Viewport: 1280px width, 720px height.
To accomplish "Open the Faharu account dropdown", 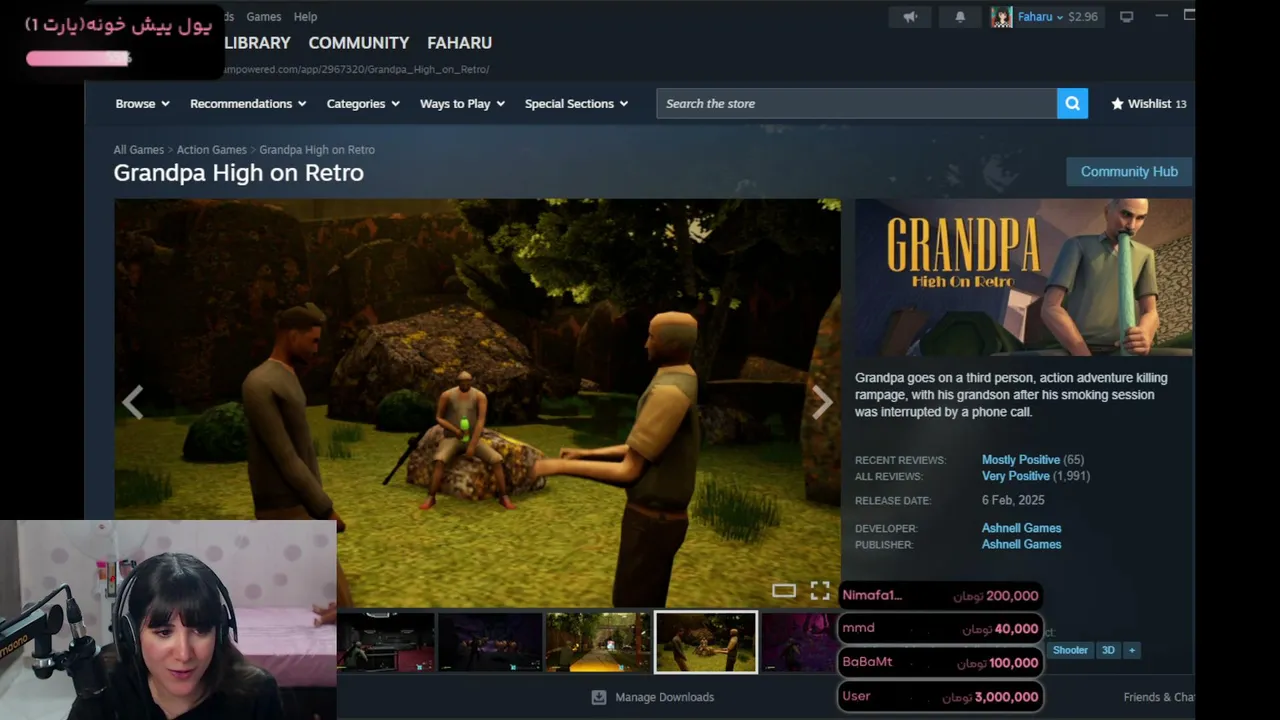I will [x=1040, y=16].
